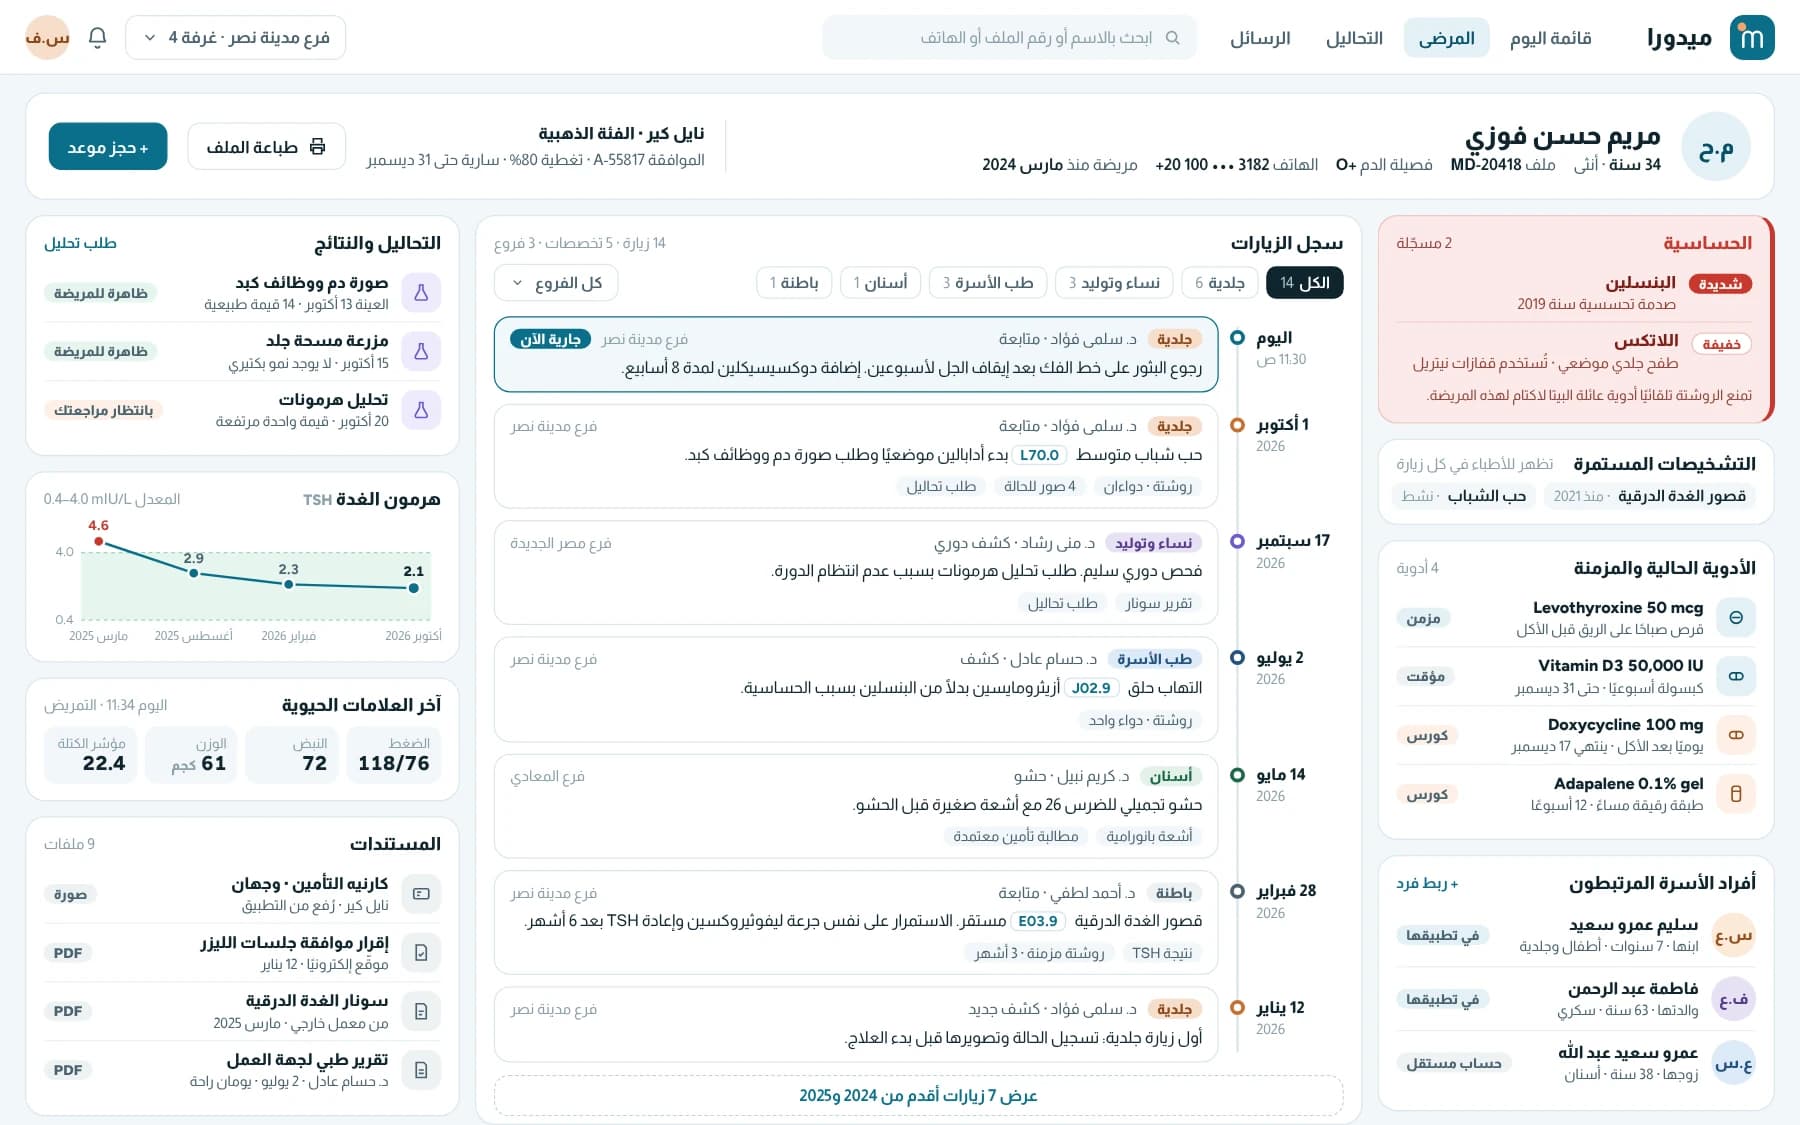Click flask icon beside مزرعة مسحة جلد
1800x1125 pixels.
click(421, 351)
